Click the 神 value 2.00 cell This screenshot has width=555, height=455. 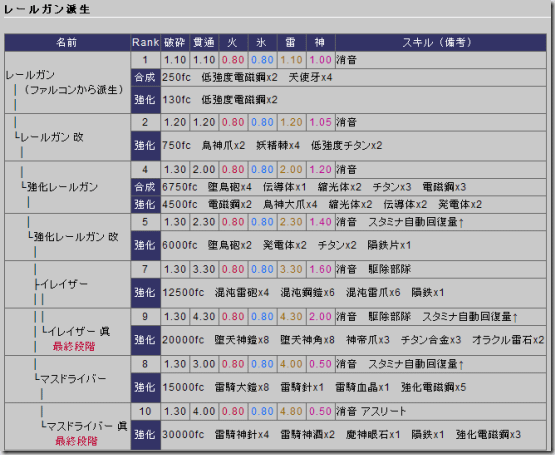(320, 317)
